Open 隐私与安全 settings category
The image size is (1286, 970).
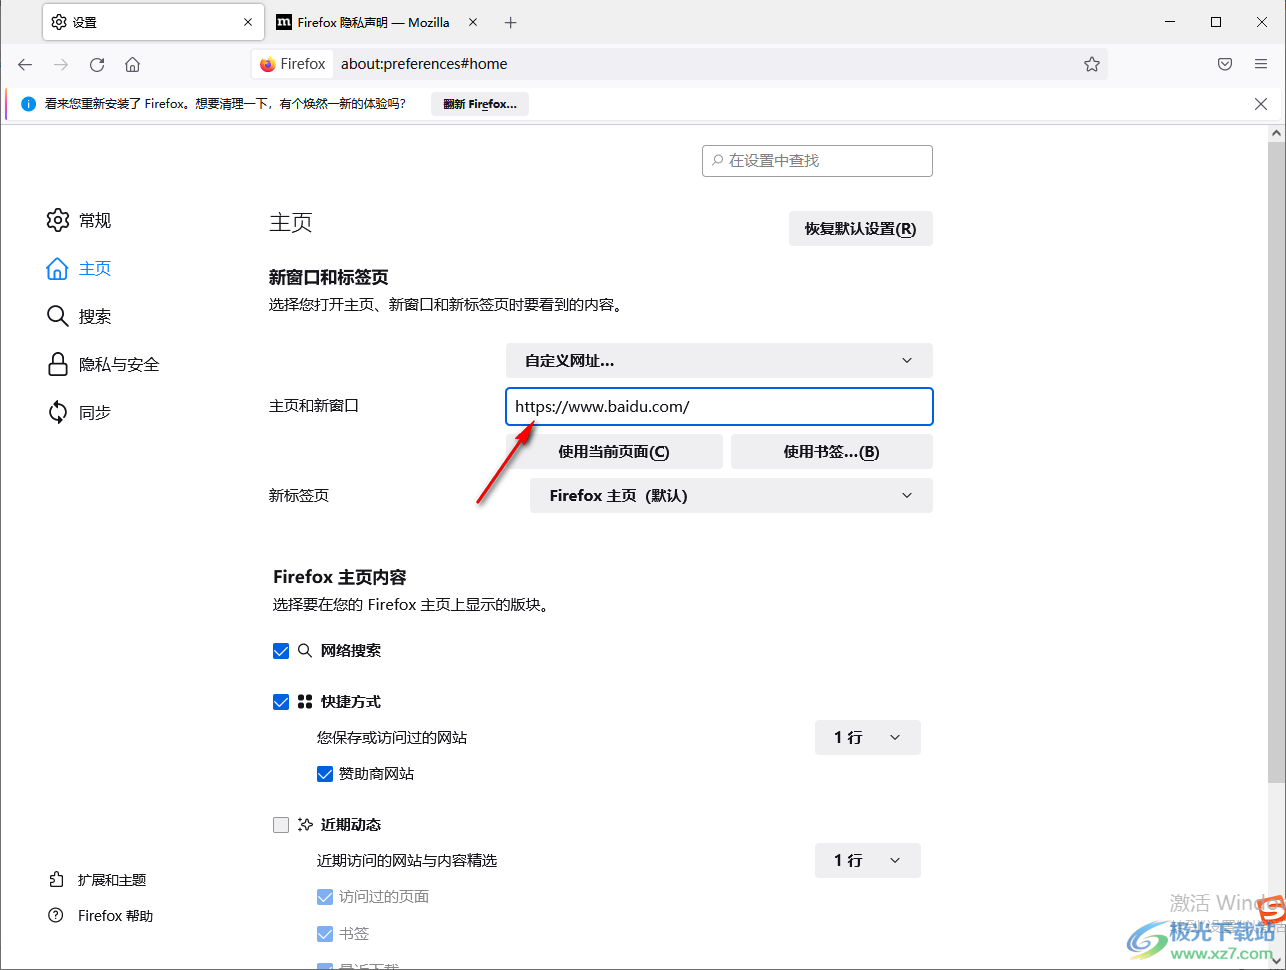[x=103, y=364]
